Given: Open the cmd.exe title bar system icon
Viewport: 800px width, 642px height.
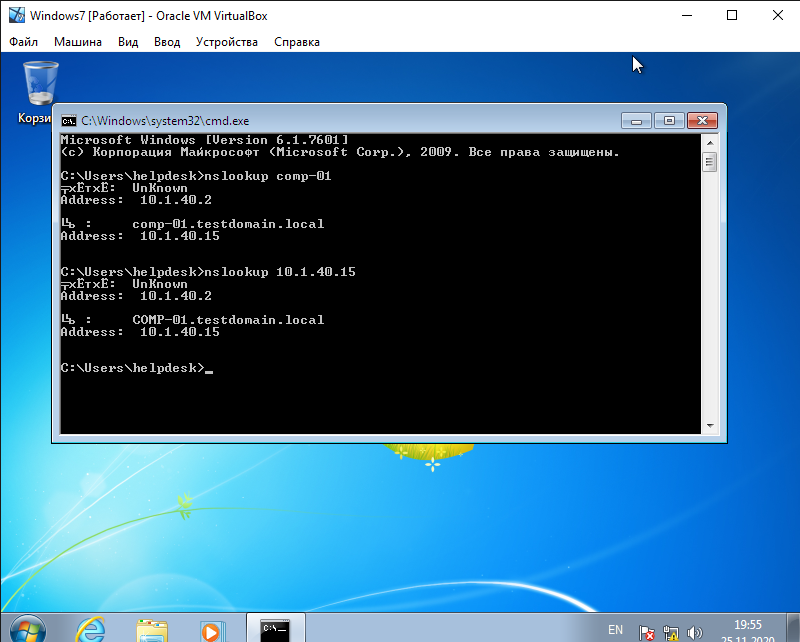Looking at the screenshot, I should (x=69, y=120).
